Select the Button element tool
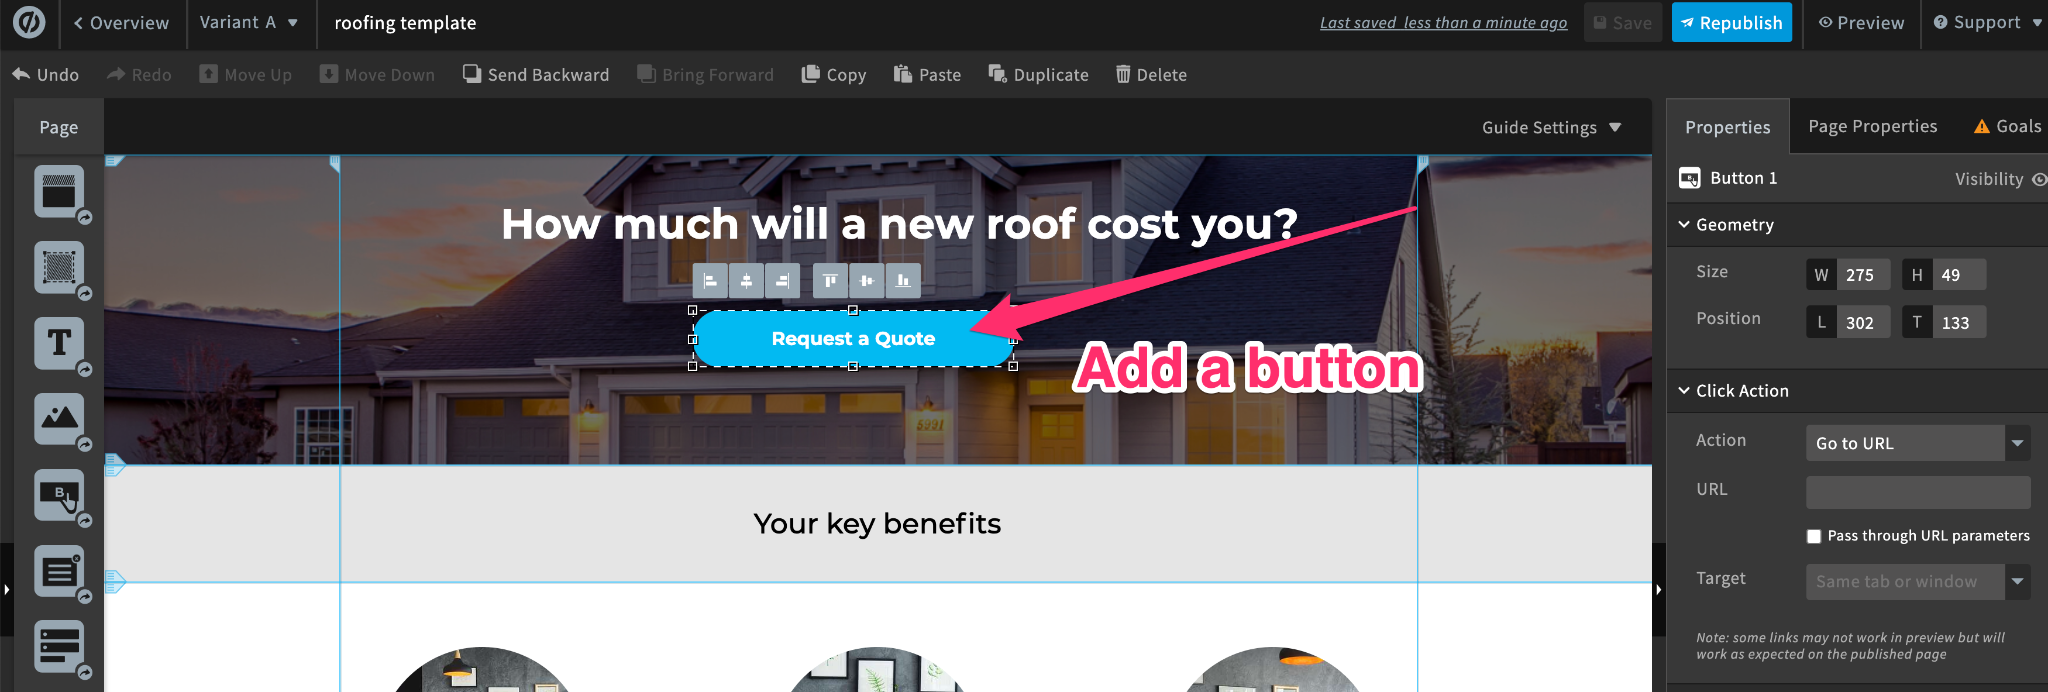Image resolution: width=2048 pixels, height=692 pixels. pos(59,494)
